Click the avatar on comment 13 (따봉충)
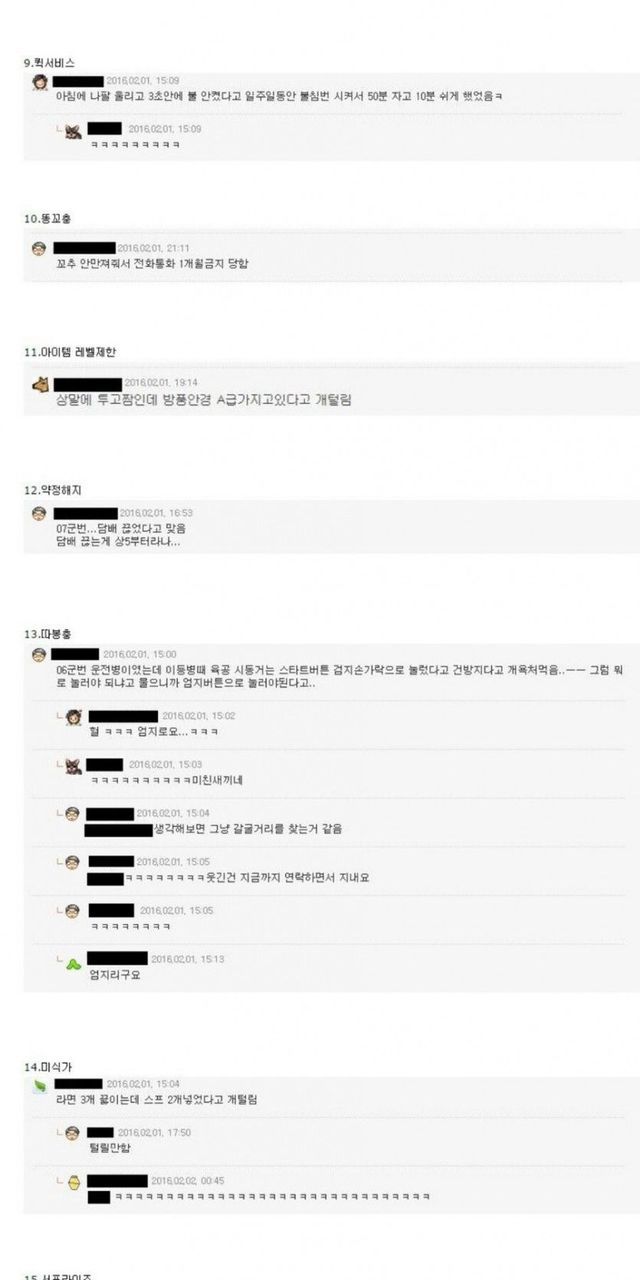Screen dimensions: 640x1280 39,654
